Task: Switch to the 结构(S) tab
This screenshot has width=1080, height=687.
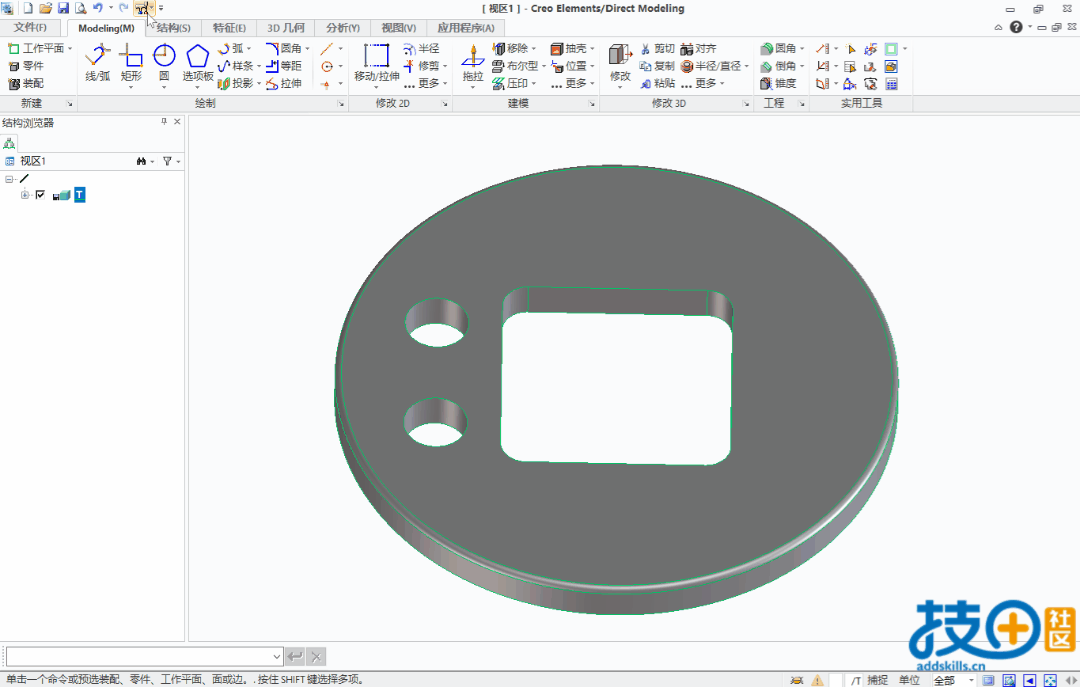Action: [174, 28]
